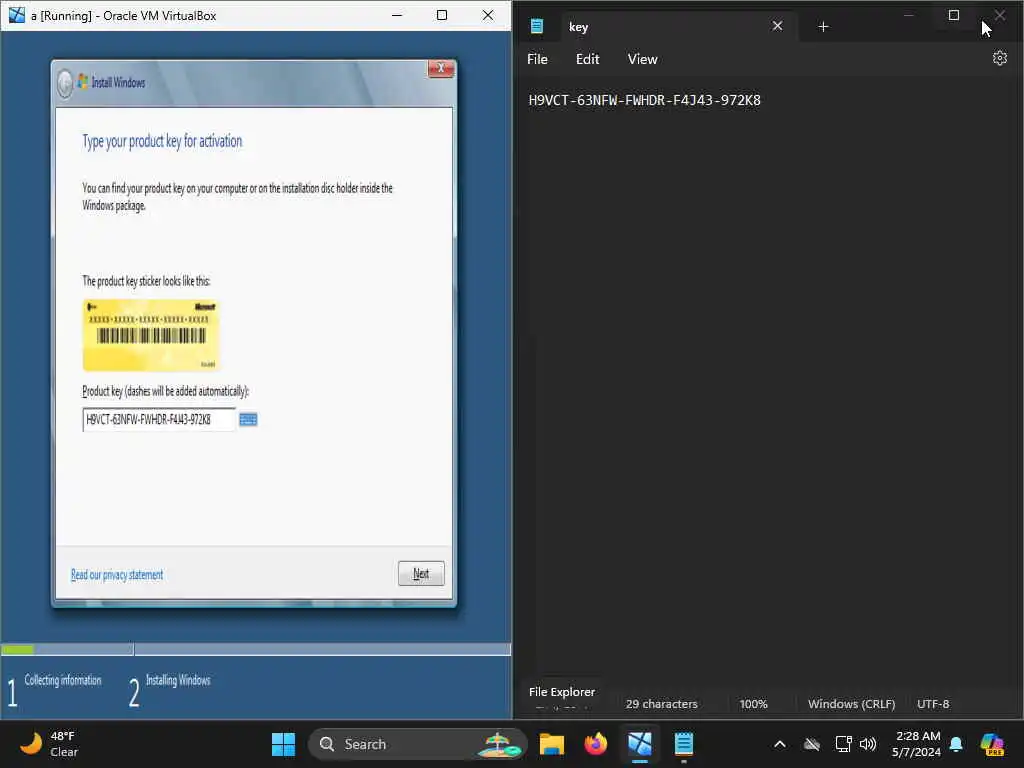This screenshot has height=768, width=1024.
Task: Show hidden tray icons chevron
Action: click(780, 744)
